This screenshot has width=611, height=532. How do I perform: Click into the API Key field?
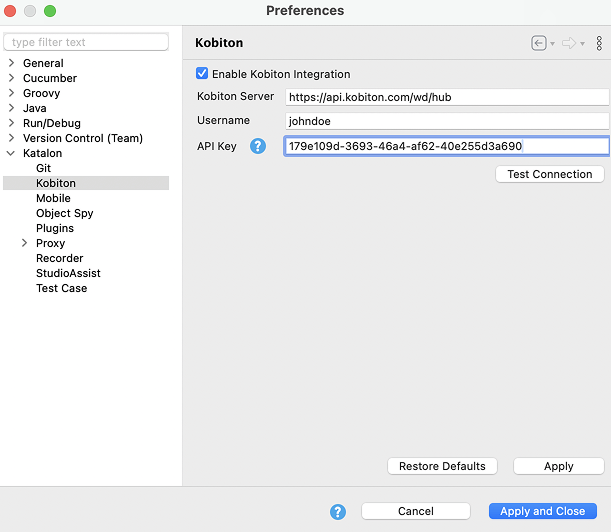tap(447, 146)
